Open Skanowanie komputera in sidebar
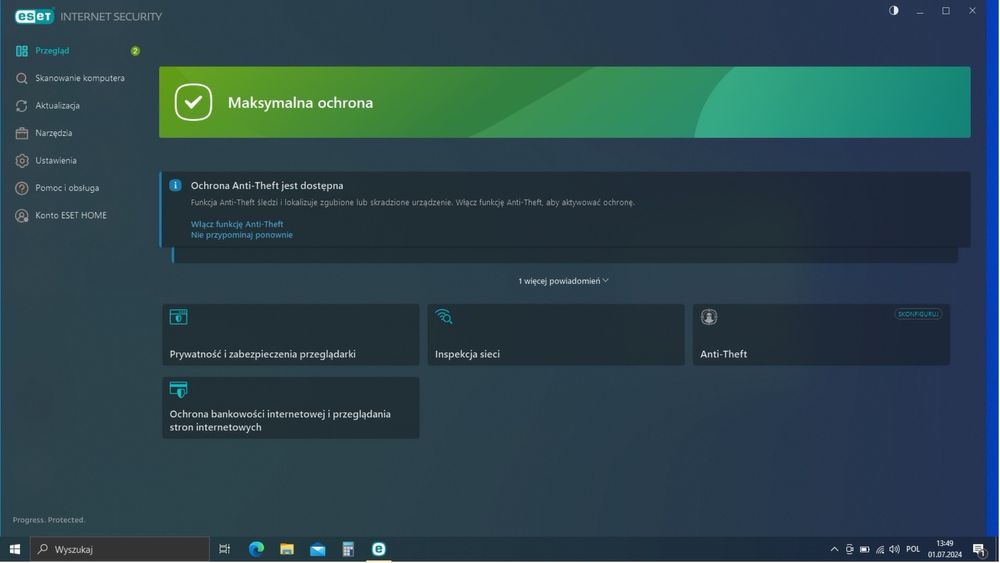This screenshot has height=563, width=1000. pyautogui.click(x=80, y=78)
